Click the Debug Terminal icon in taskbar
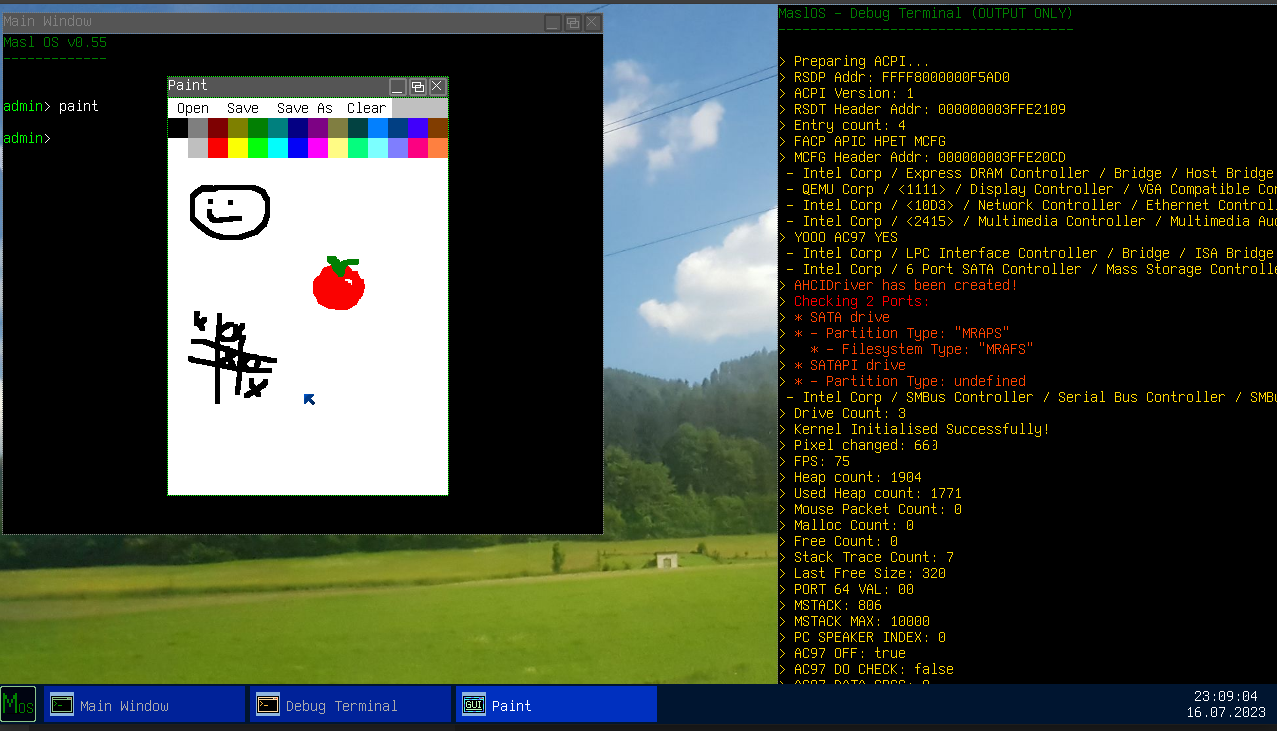 (268, 704)
